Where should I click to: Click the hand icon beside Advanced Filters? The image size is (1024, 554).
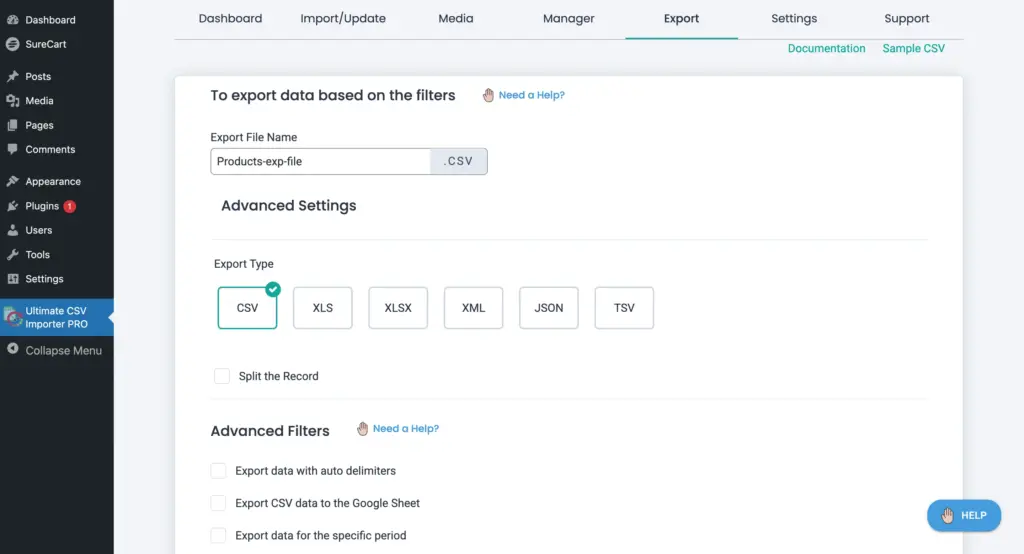pos(362,429)
